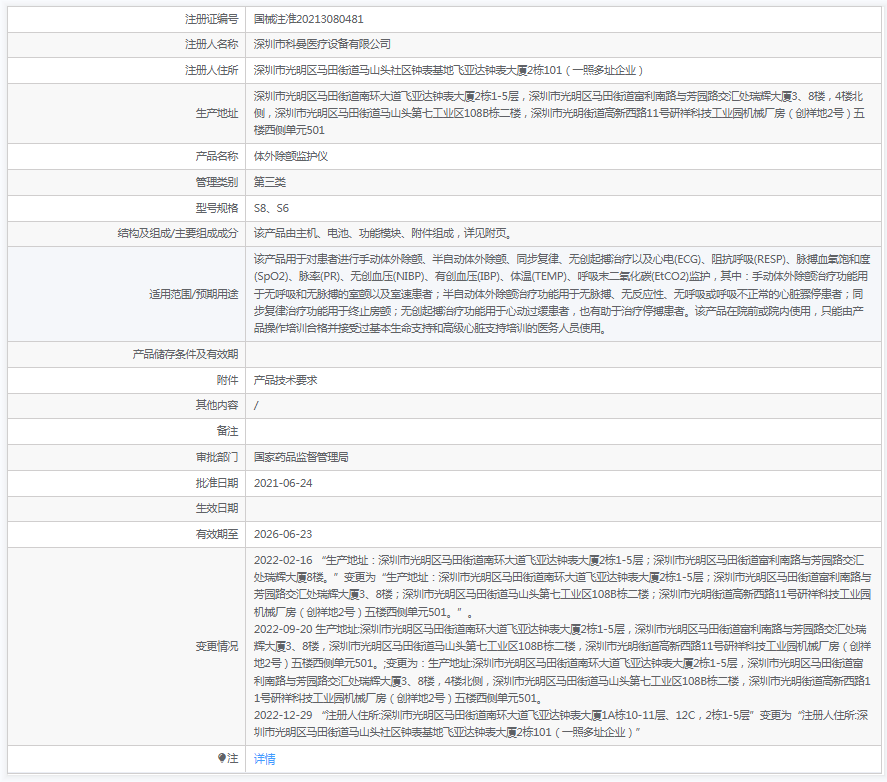Viewport: 887px width, 782px height.
Task: Click the change entry dated 2022-09-20
Action: click(x=562, y=663)
